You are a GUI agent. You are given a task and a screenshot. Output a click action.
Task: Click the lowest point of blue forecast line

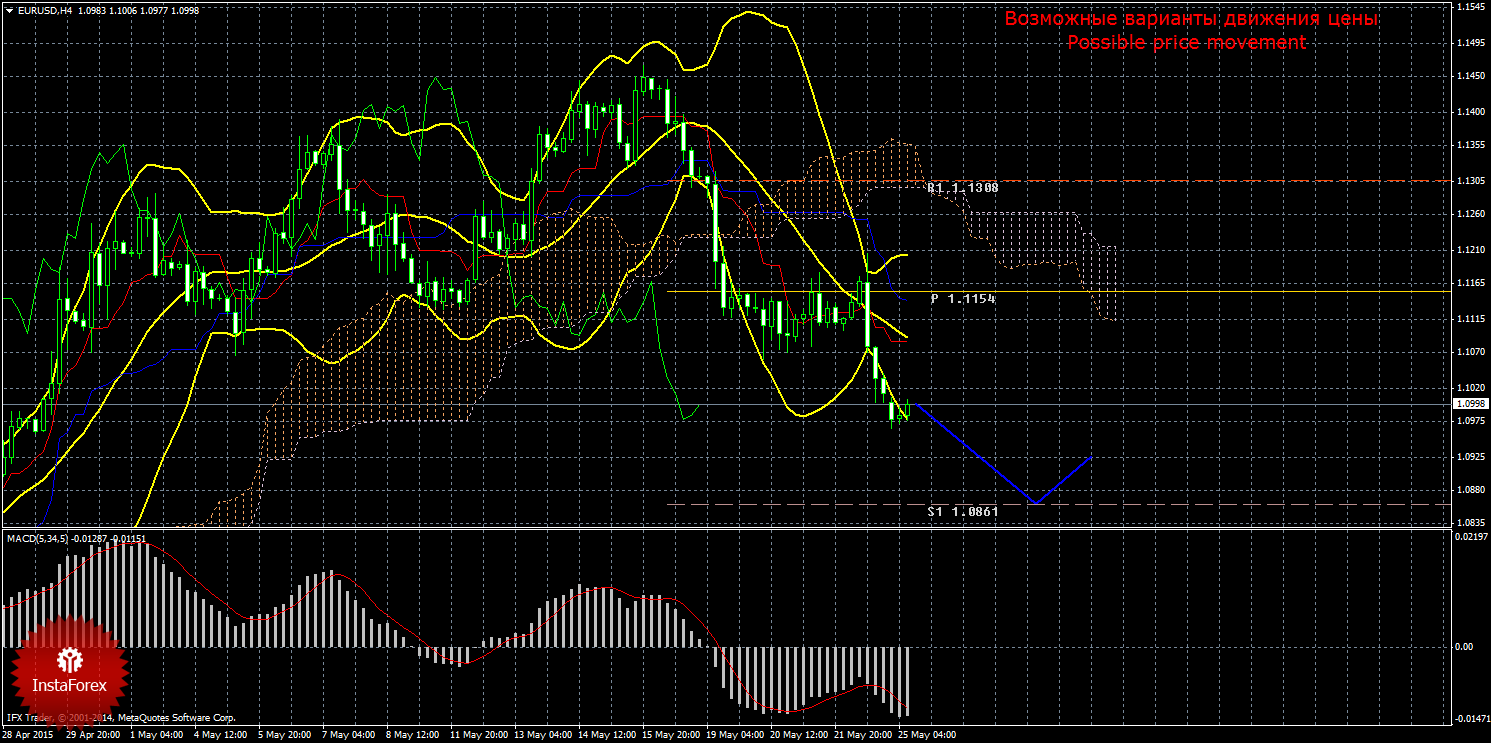tap(1033, 502)
